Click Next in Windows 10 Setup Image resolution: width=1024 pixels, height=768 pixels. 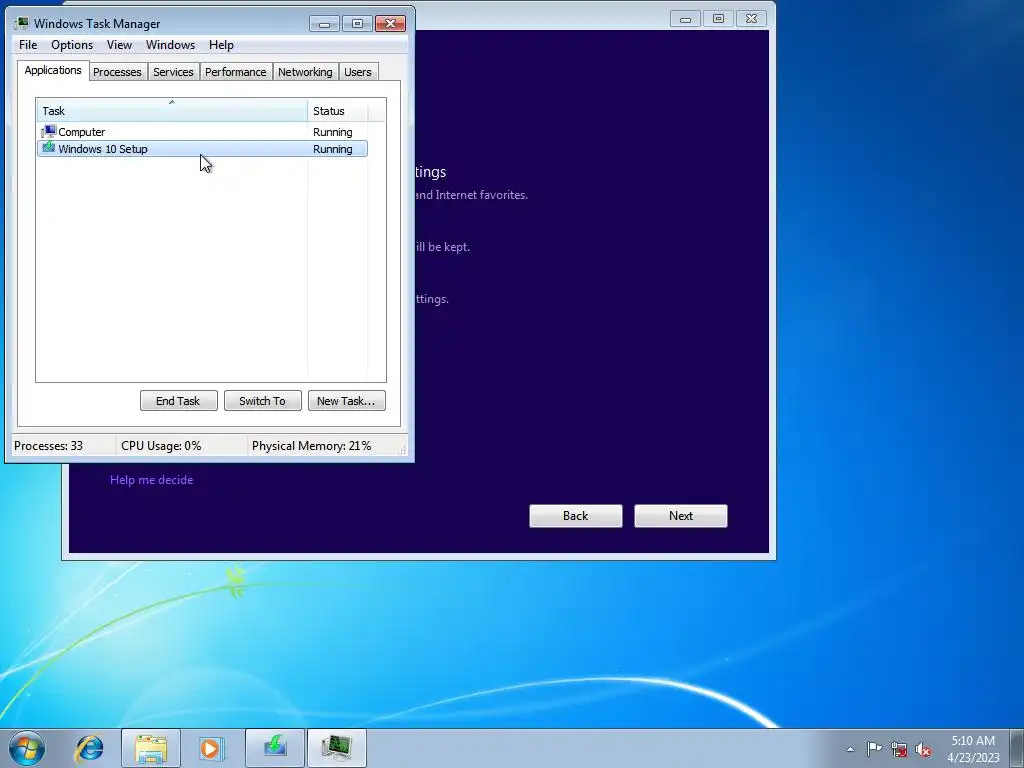coord(680,516)
